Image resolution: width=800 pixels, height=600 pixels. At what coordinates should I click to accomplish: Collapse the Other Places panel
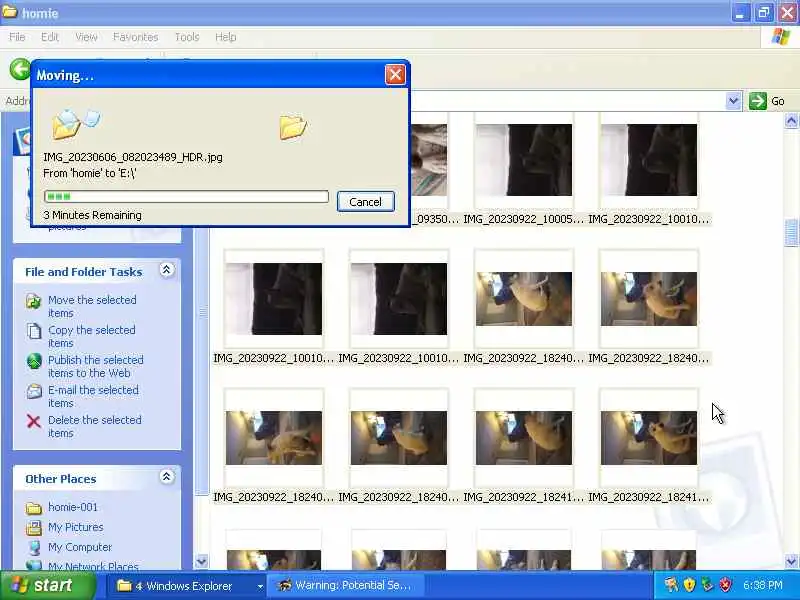coord(166,477)
